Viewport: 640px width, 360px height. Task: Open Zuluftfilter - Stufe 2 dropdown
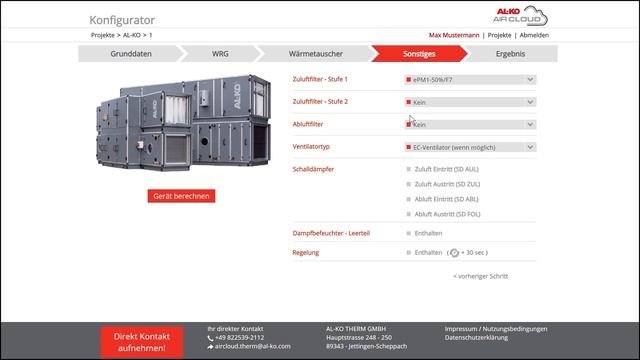click(x=470, y=102)
